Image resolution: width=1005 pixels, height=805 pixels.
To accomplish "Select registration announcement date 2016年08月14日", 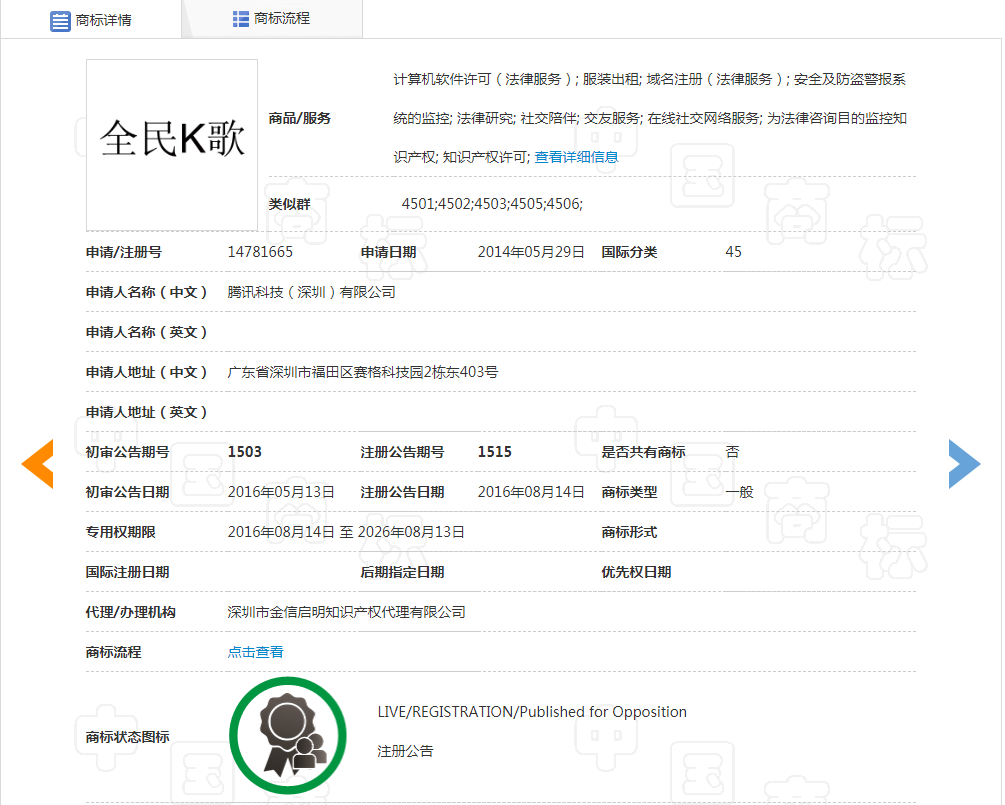I will pyautogui.click(x=531, y=492).
